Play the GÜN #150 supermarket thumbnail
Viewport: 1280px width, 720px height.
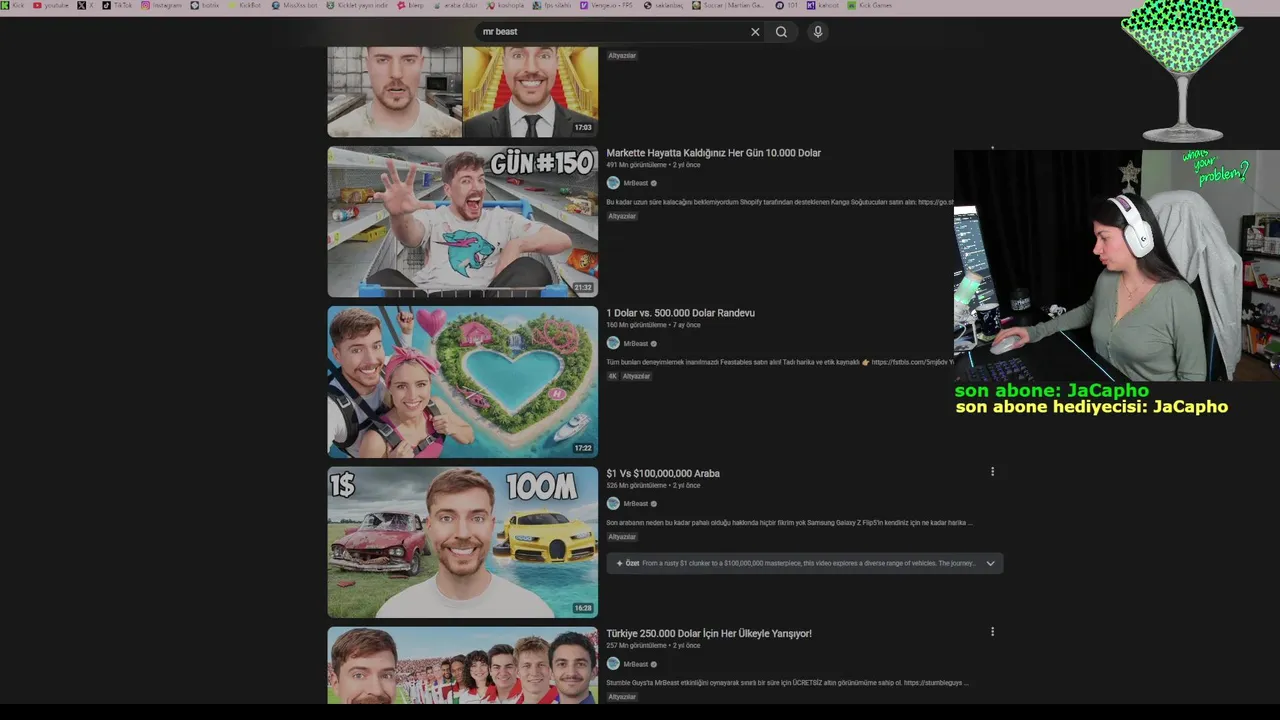point(462,222)
